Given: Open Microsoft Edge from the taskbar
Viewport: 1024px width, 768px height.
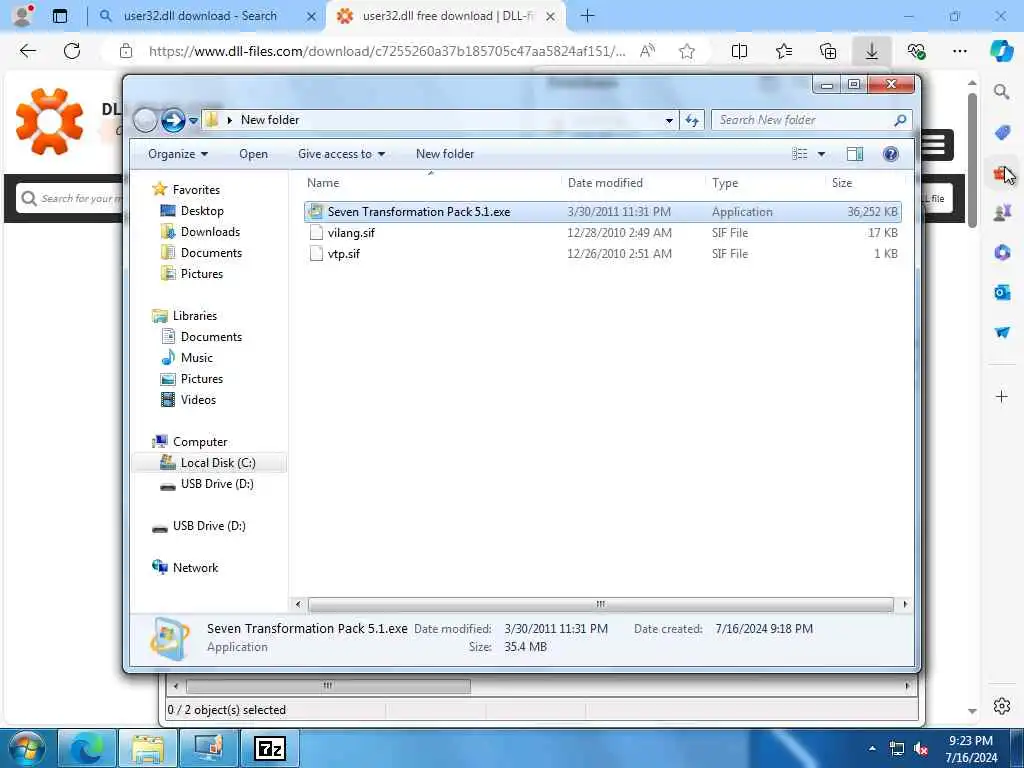Looking at the screenshot, I should click(87, 748).
